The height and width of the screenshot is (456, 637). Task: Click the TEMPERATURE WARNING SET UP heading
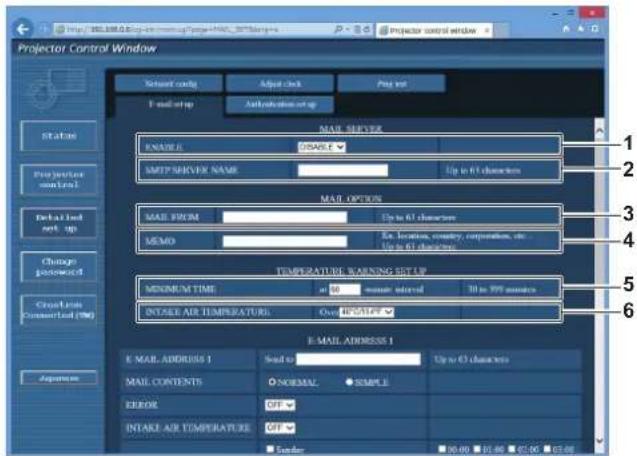click(351, 271)
